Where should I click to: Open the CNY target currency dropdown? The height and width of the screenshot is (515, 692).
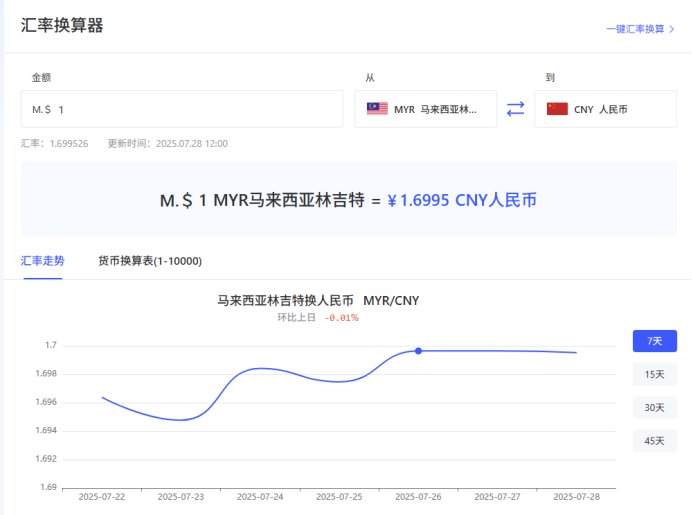[x=605, y=109]
